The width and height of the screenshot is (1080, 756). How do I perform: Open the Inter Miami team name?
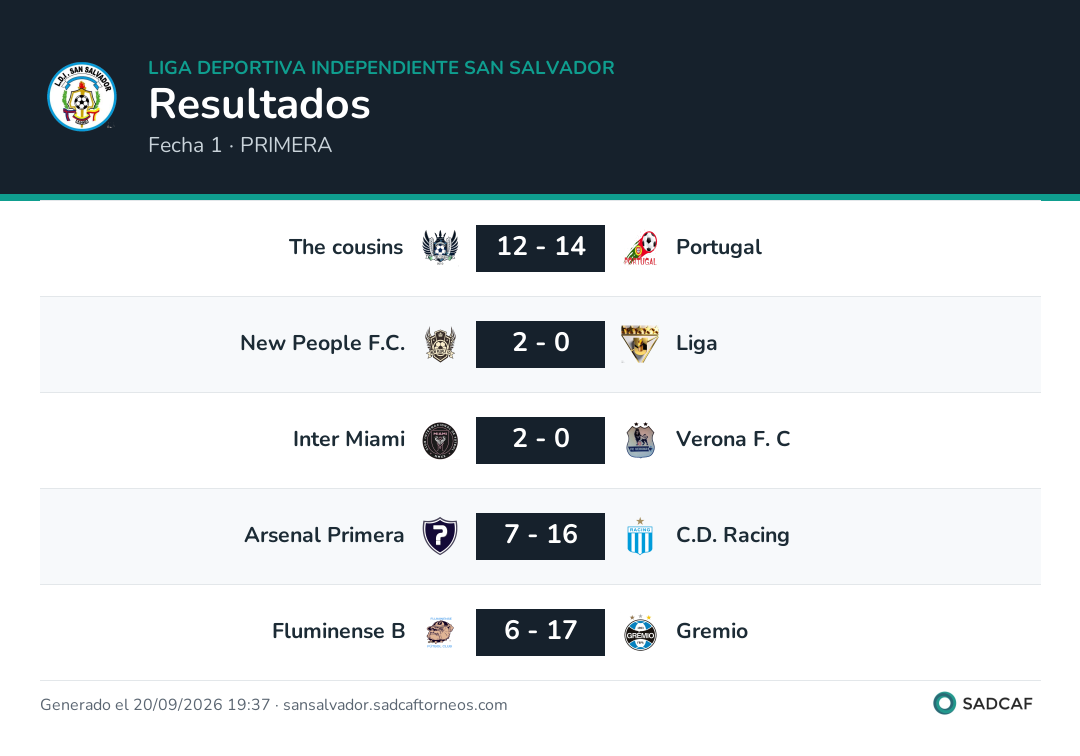(x=349, y=439)
